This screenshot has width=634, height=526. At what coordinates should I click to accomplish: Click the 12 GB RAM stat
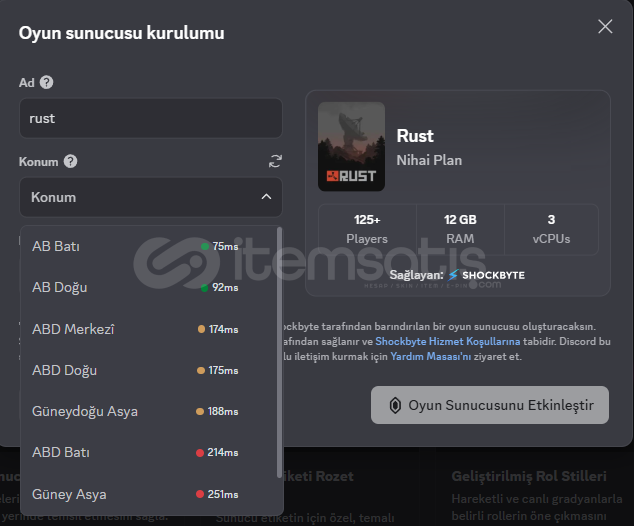(460, 229)
